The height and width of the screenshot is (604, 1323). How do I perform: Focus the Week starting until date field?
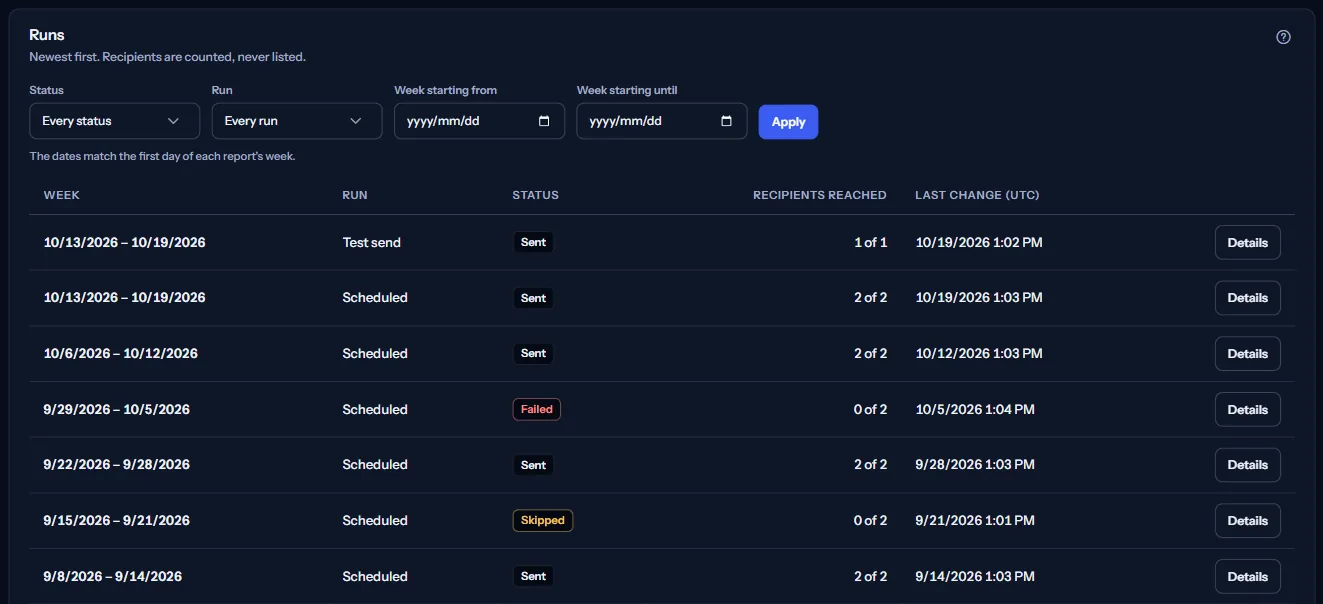662,121
